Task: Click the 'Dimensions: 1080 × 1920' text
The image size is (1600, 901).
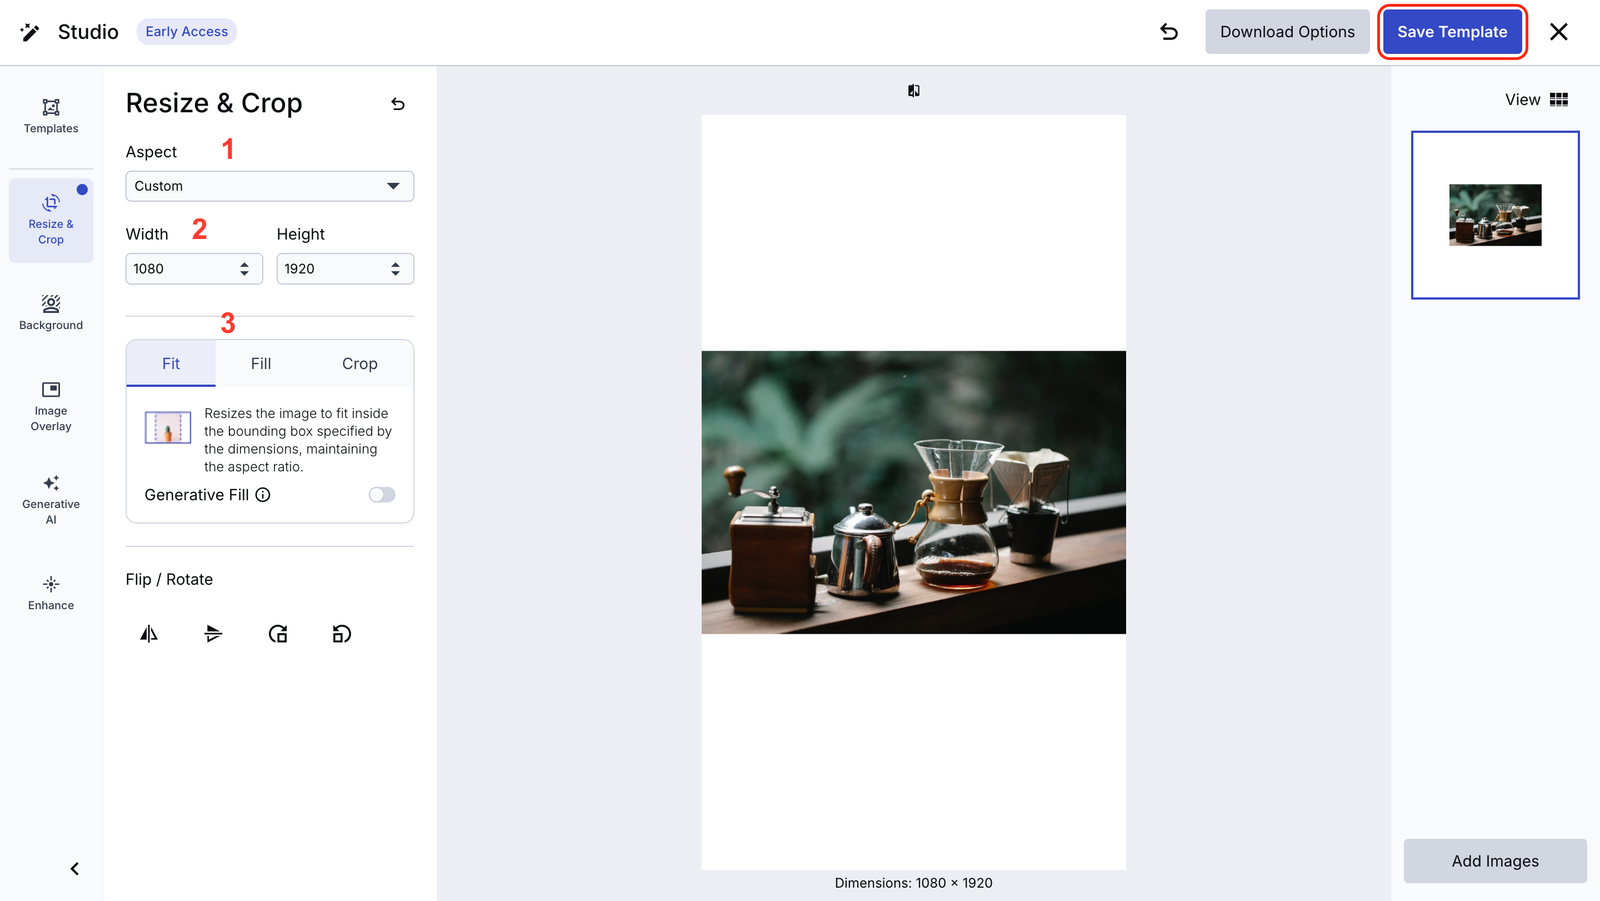Action: (x=914, y=883)
